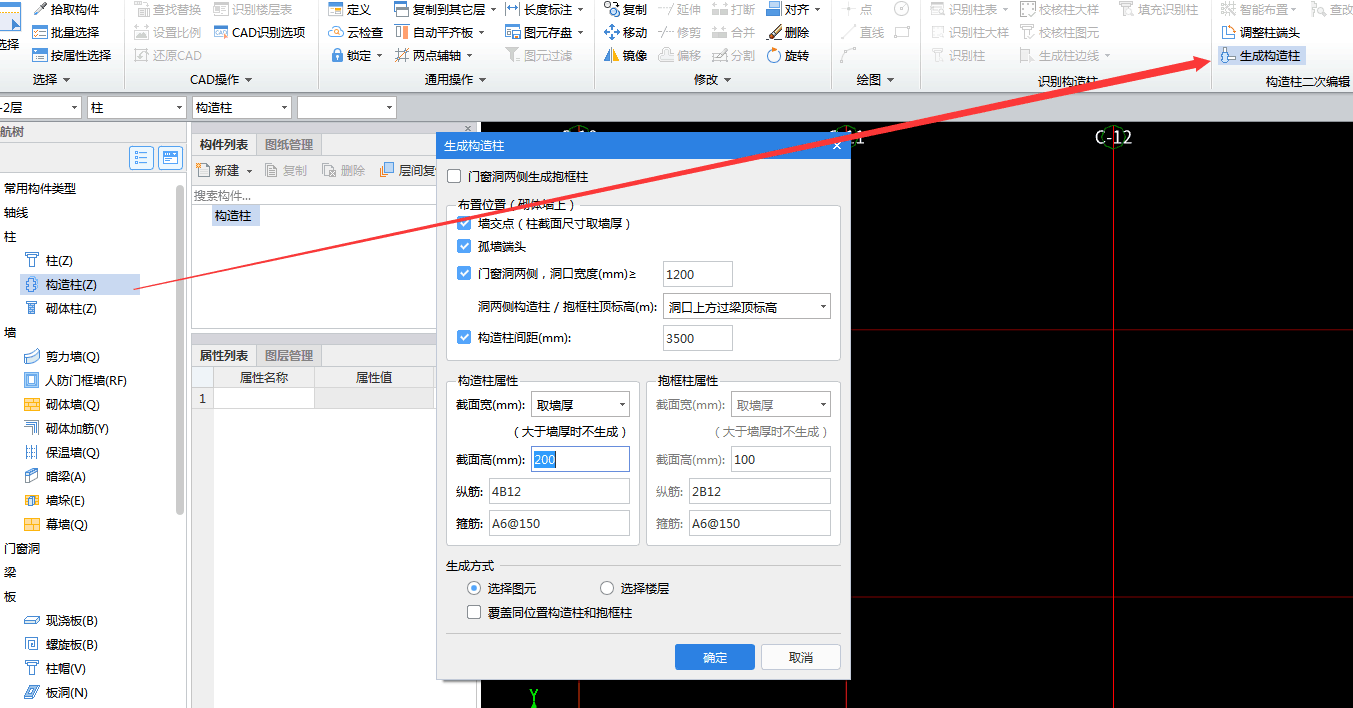
Task: Click the 构造柱 纵筋 field 4B12
Action: click(559, 491)
